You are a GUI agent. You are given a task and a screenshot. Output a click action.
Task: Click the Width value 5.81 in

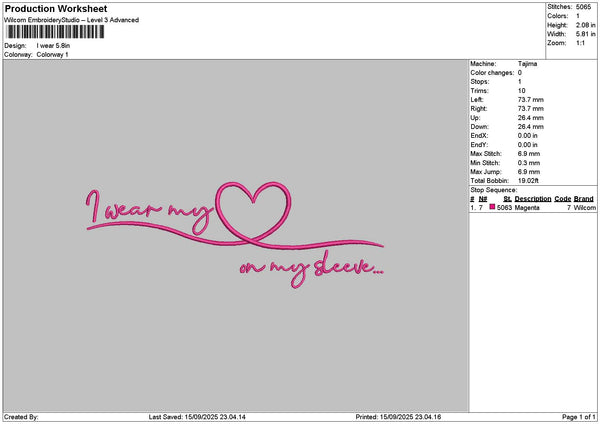click(x=585, y=34)
